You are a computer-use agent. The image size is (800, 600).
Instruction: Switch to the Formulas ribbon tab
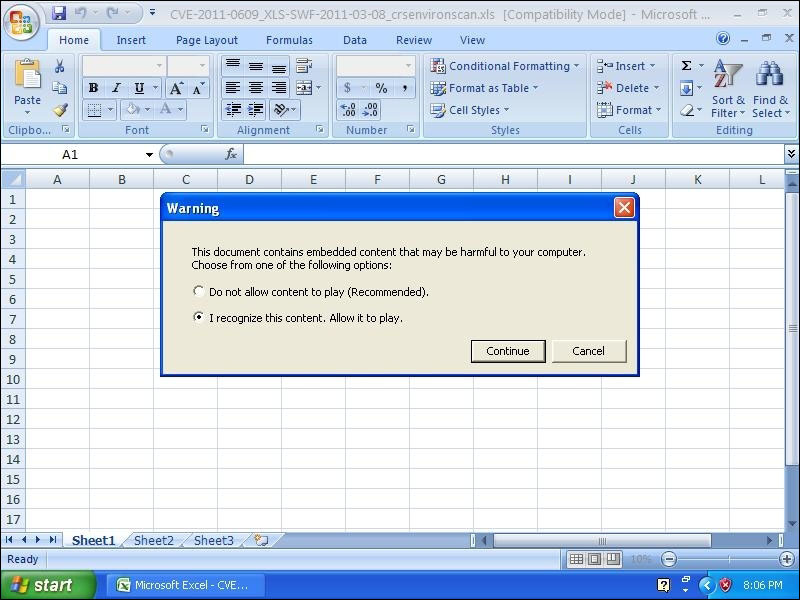coord(290,40)
